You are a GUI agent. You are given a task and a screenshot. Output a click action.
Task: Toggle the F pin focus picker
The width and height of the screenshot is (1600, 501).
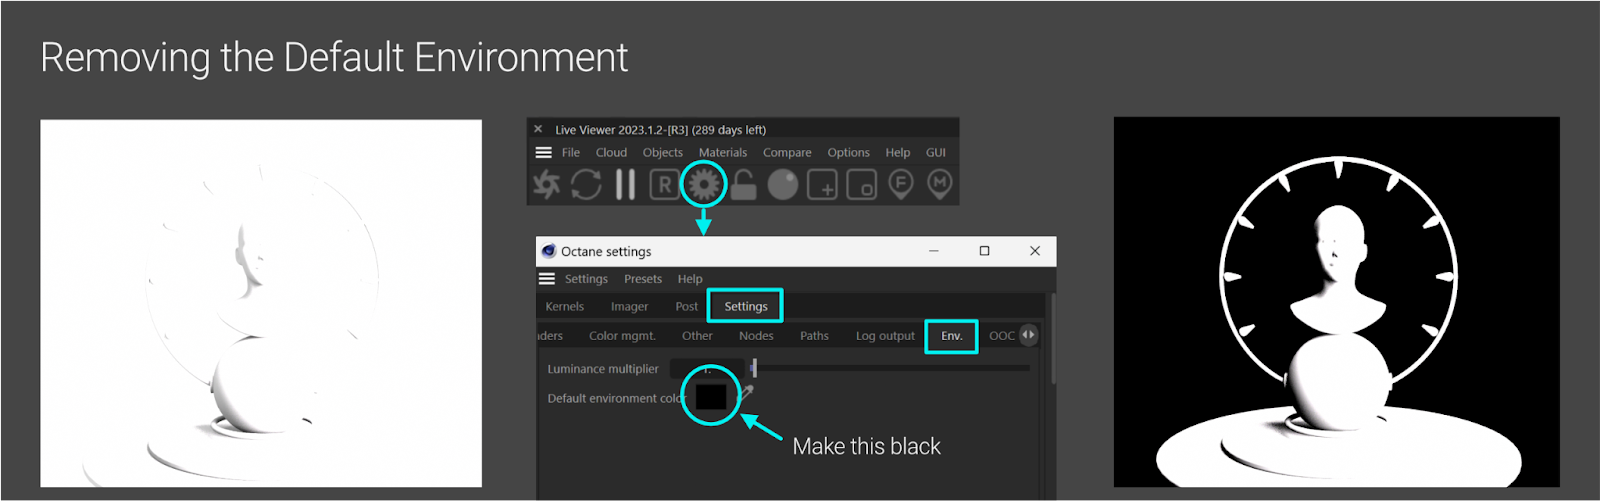tap(900, 185)
